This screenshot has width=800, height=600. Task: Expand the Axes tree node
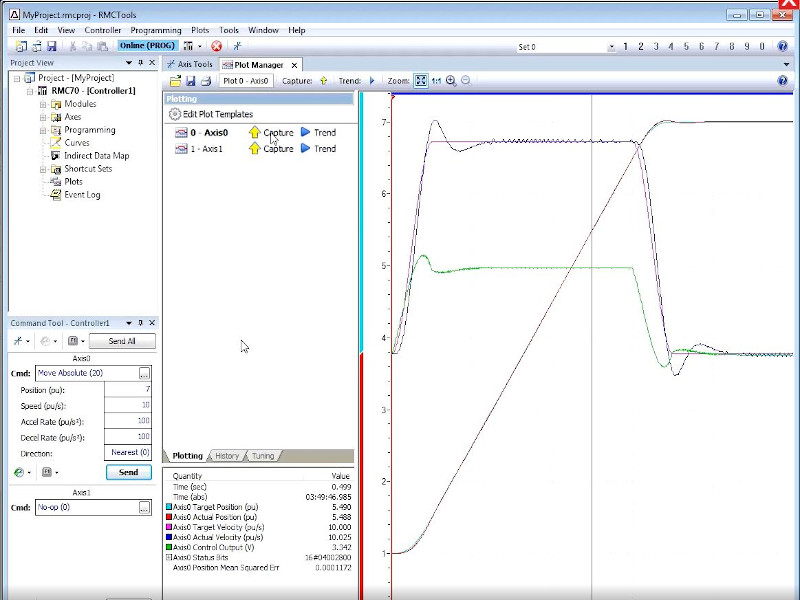coord(43,117)
